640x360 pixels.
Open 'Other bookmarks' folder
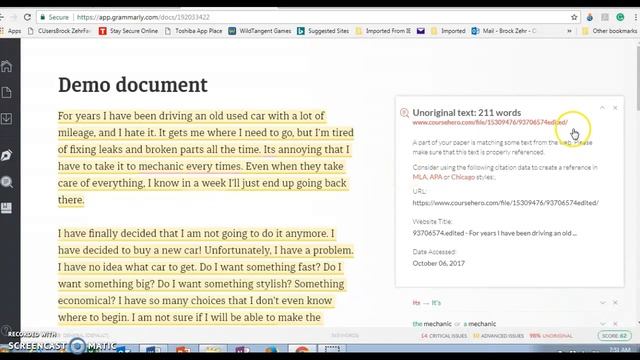[609, 31]
